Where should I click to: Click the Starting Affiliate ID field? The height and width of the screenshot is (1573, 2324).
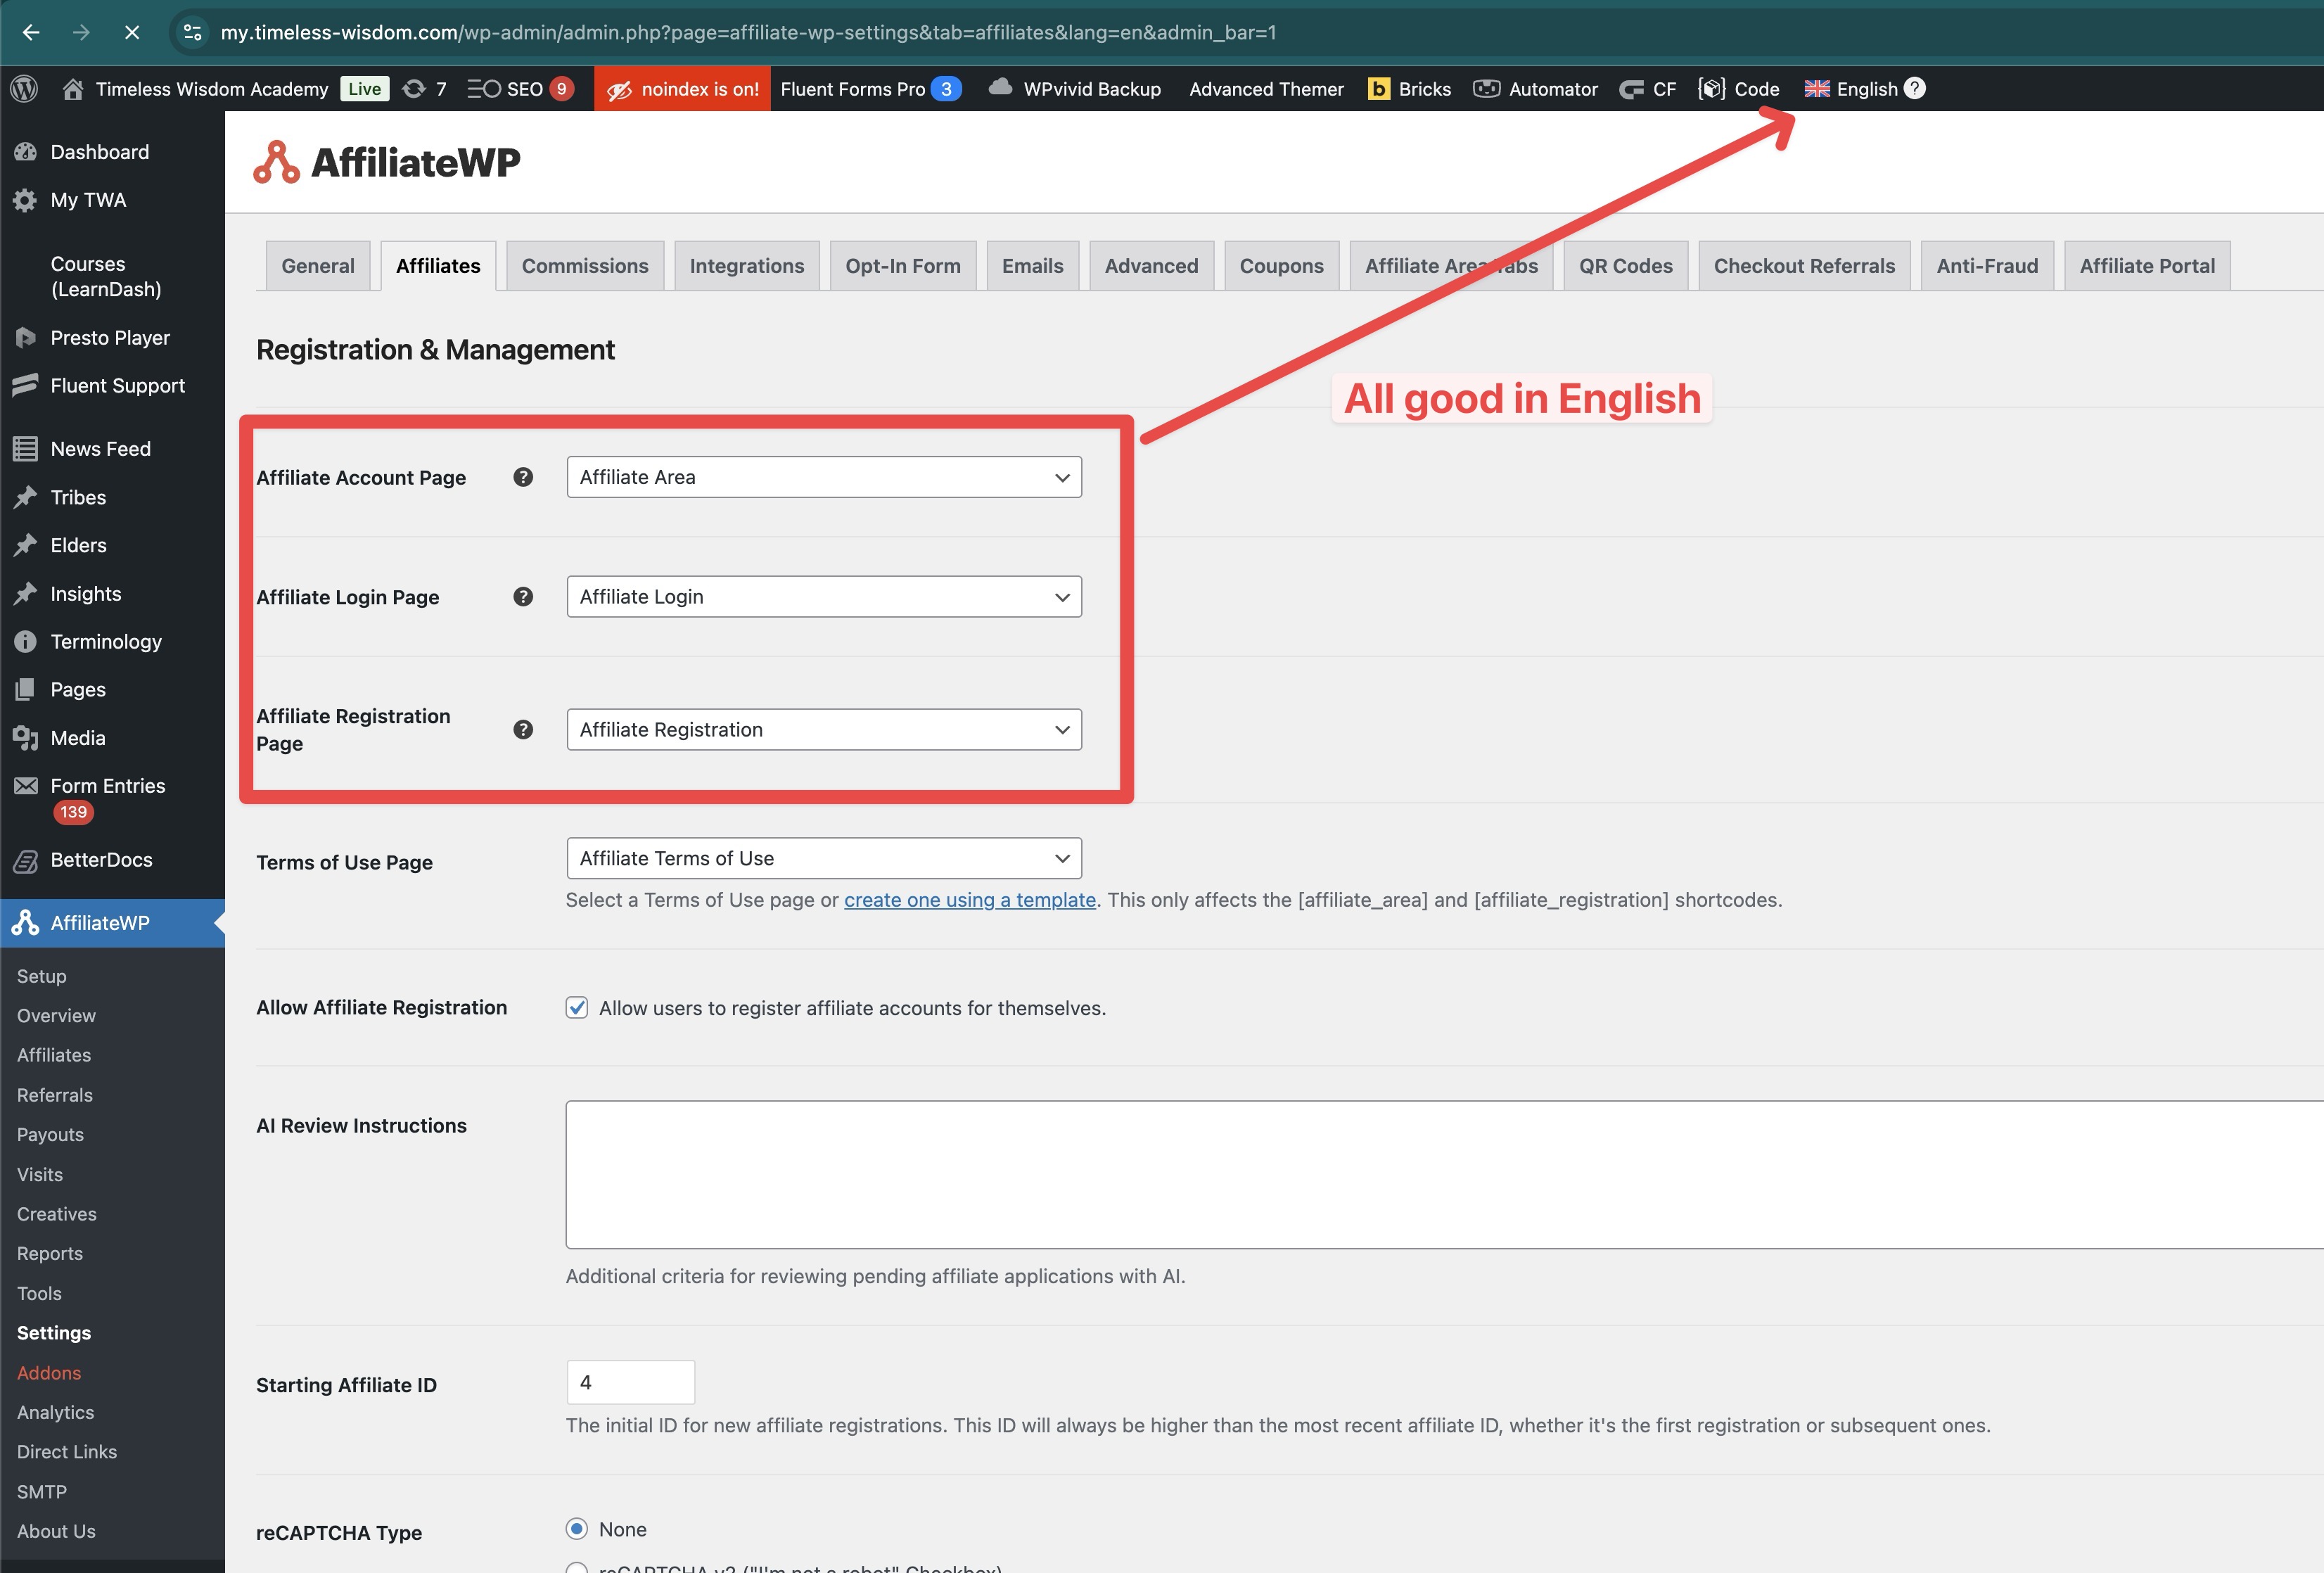pos(630,1382)
